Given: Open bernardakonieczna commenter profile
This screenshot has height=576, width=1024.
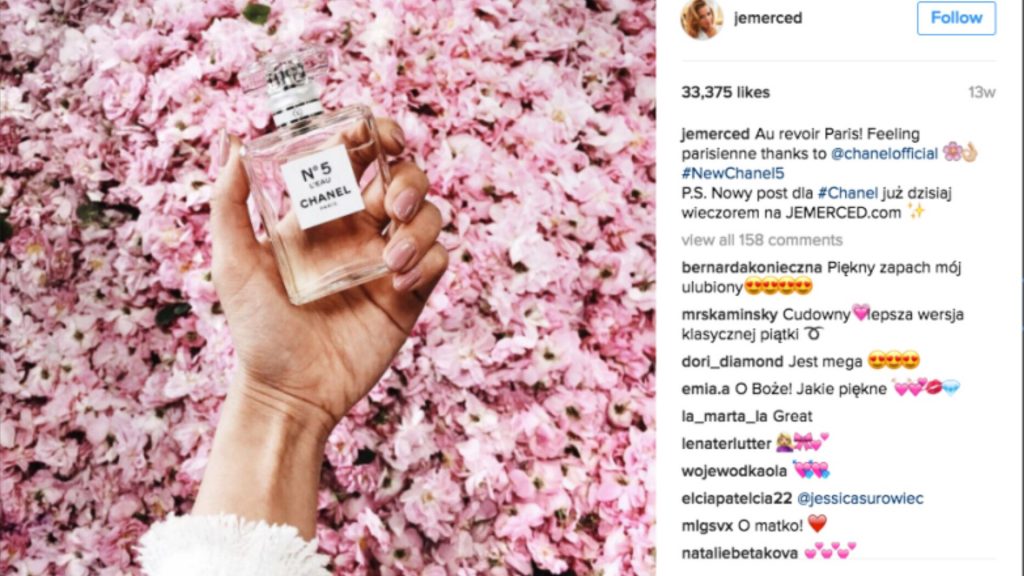Looking at the screenshot, I should tap(752, 267).
